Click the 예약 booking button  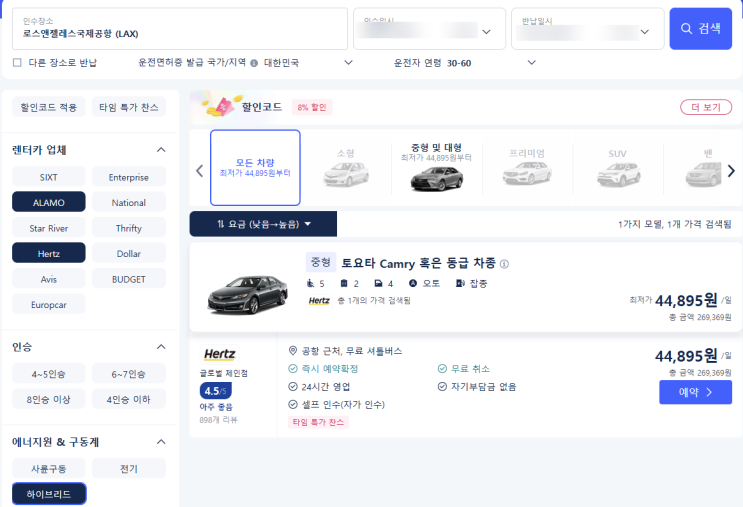pyautogui.click(x=695, y=392)
